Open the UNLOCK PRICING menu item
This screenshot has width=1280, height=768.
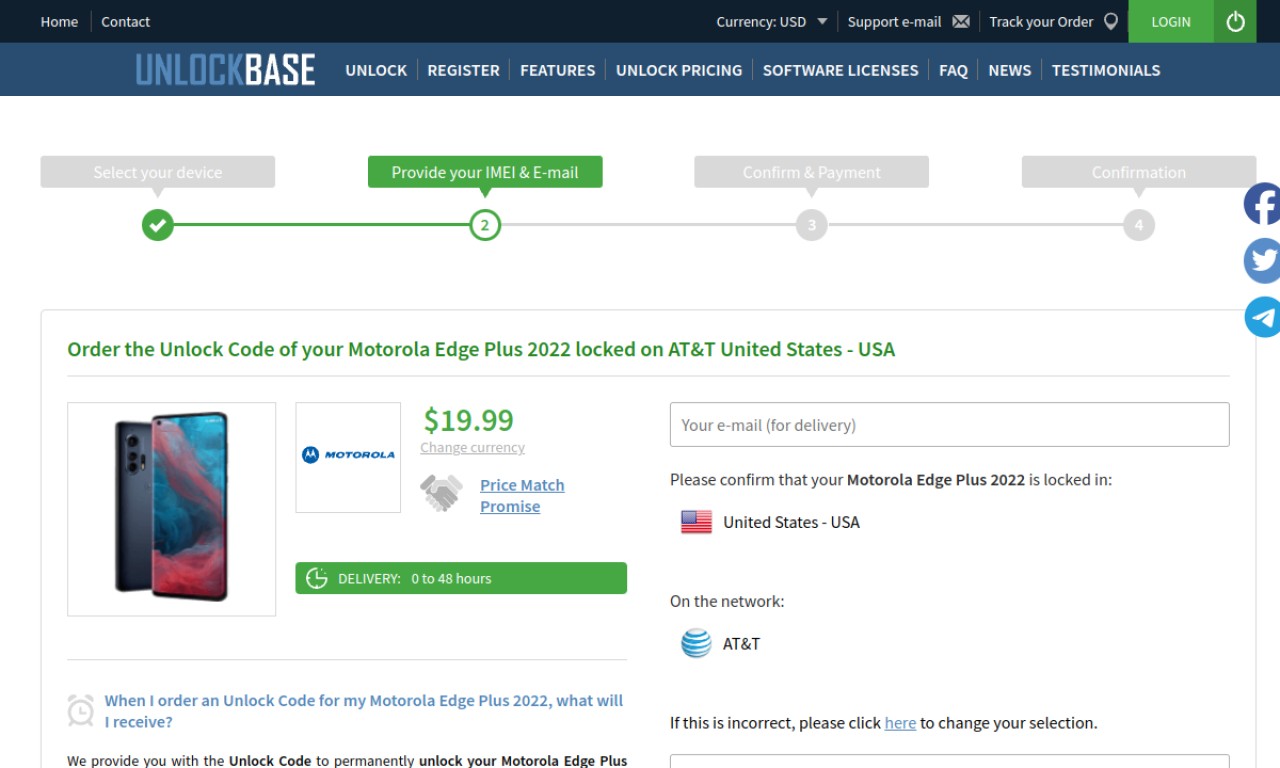pyautogui.click(x=679, y=70)
